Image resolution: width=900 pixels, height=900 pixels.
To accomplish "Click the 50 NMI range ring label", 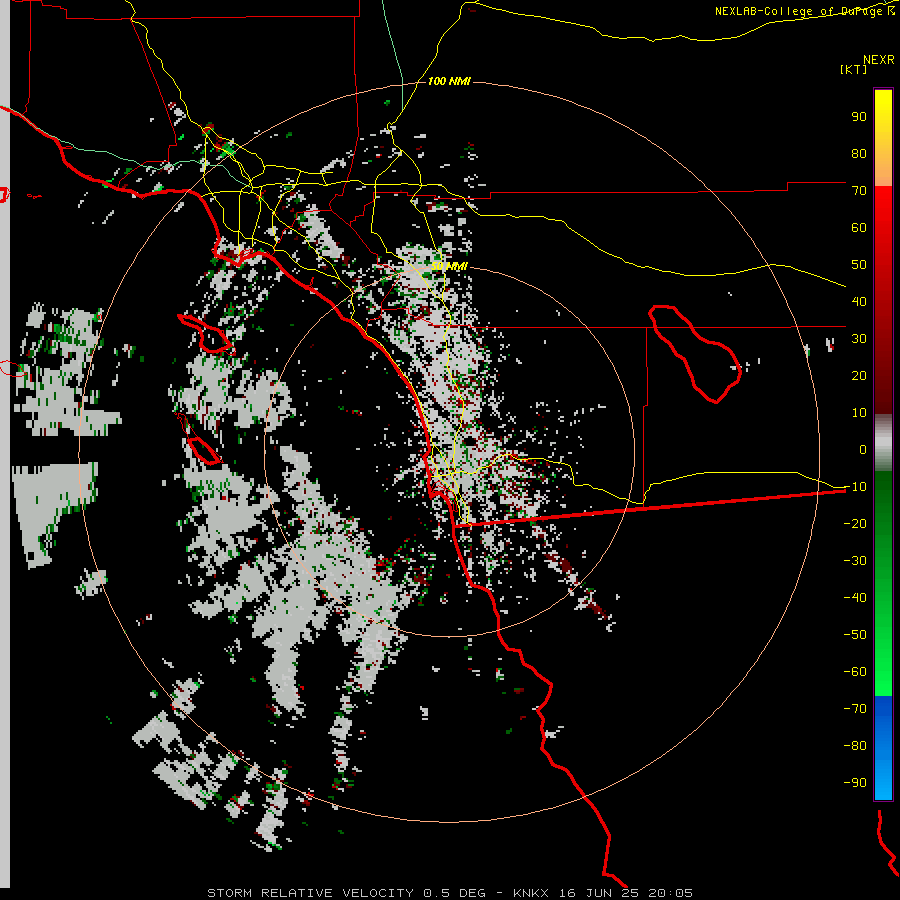I will [x=449, y=266].
